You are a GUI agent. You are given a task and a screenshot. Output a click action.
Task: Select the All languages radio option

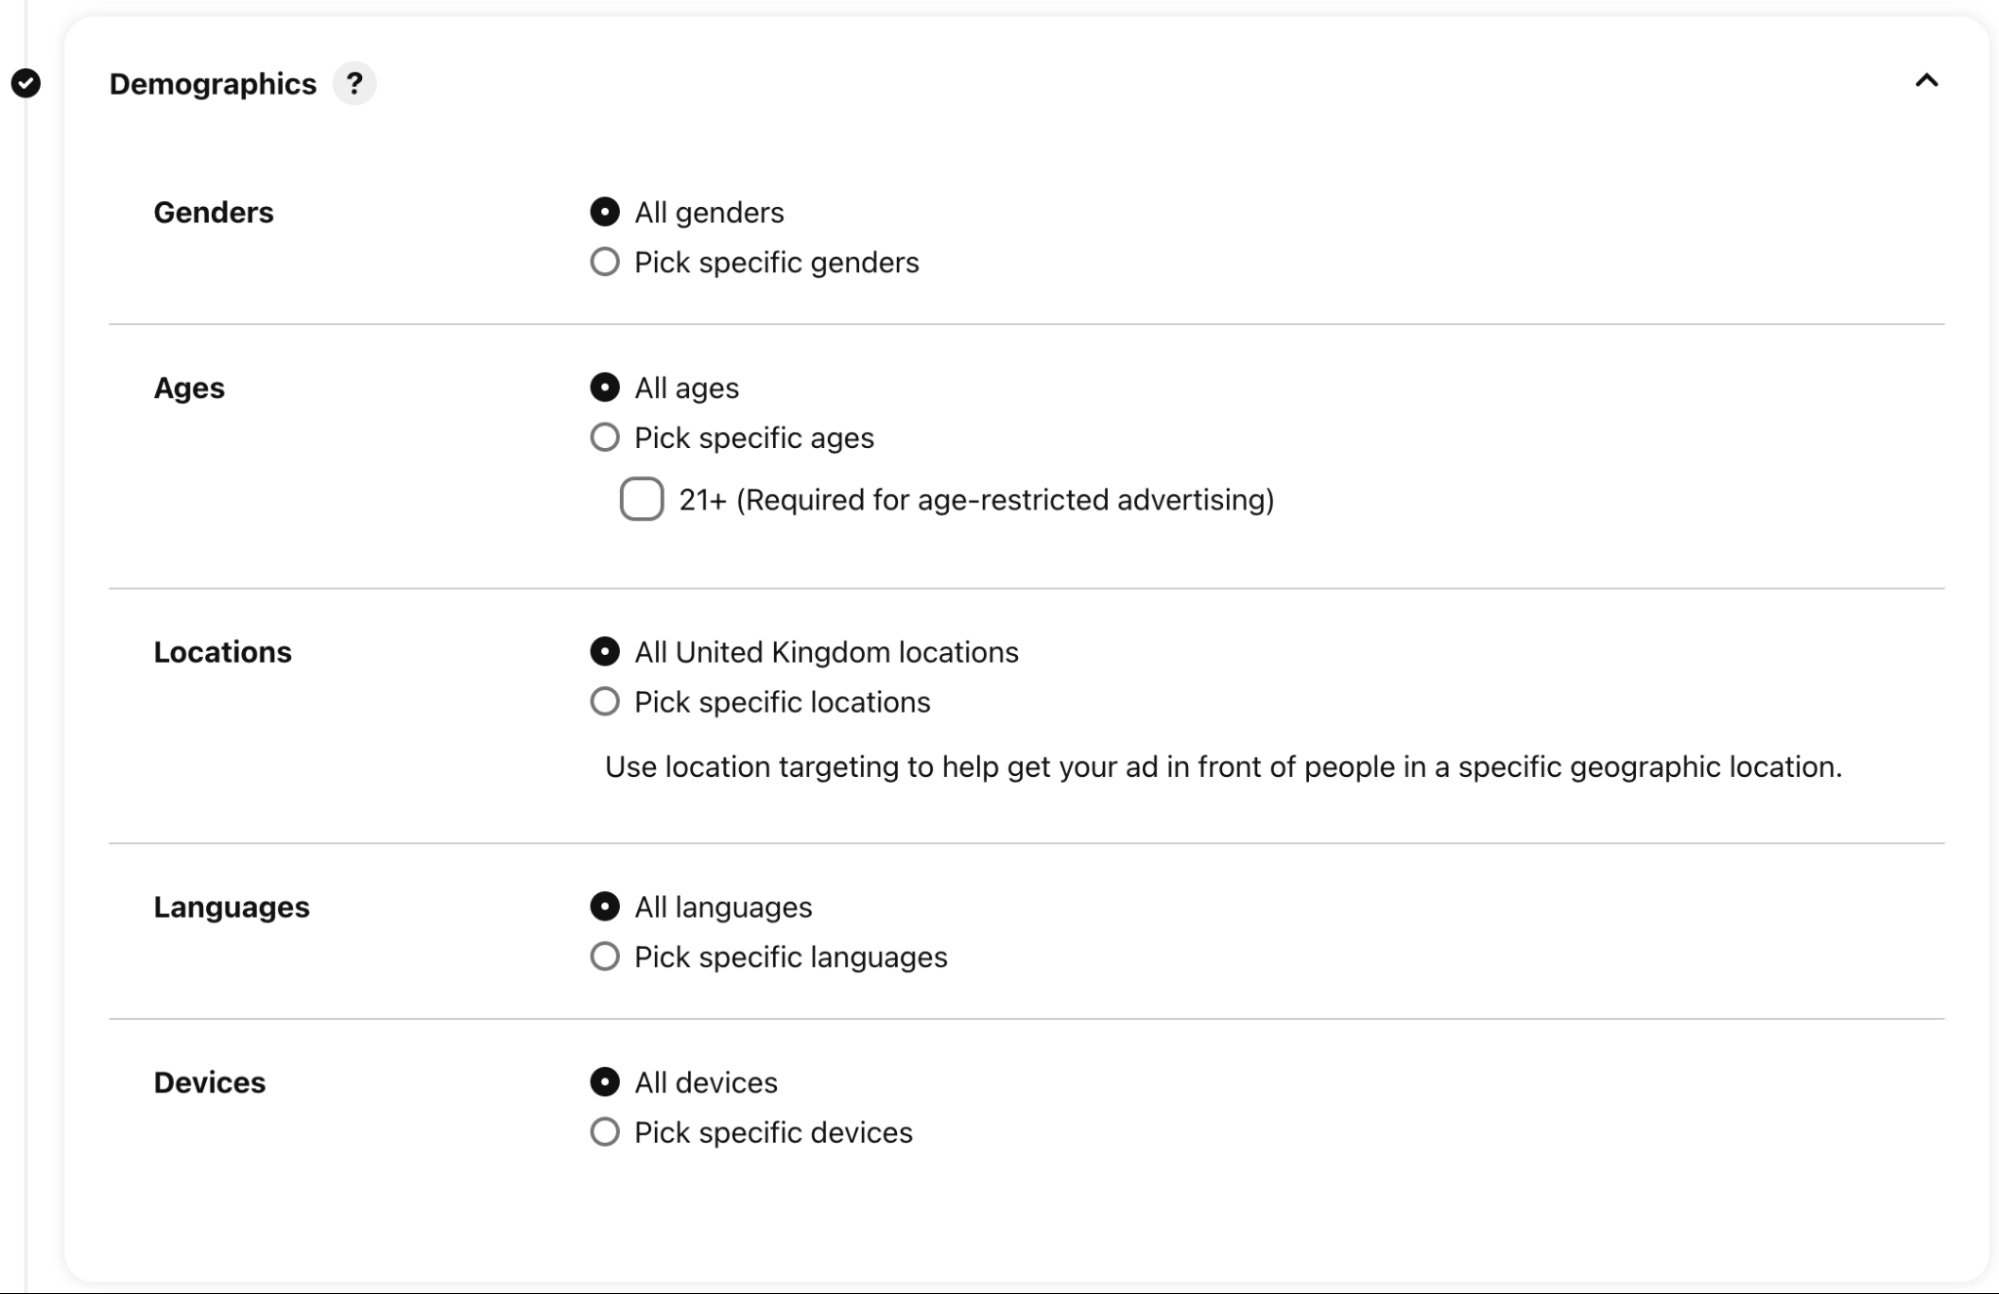coord(605,907)
